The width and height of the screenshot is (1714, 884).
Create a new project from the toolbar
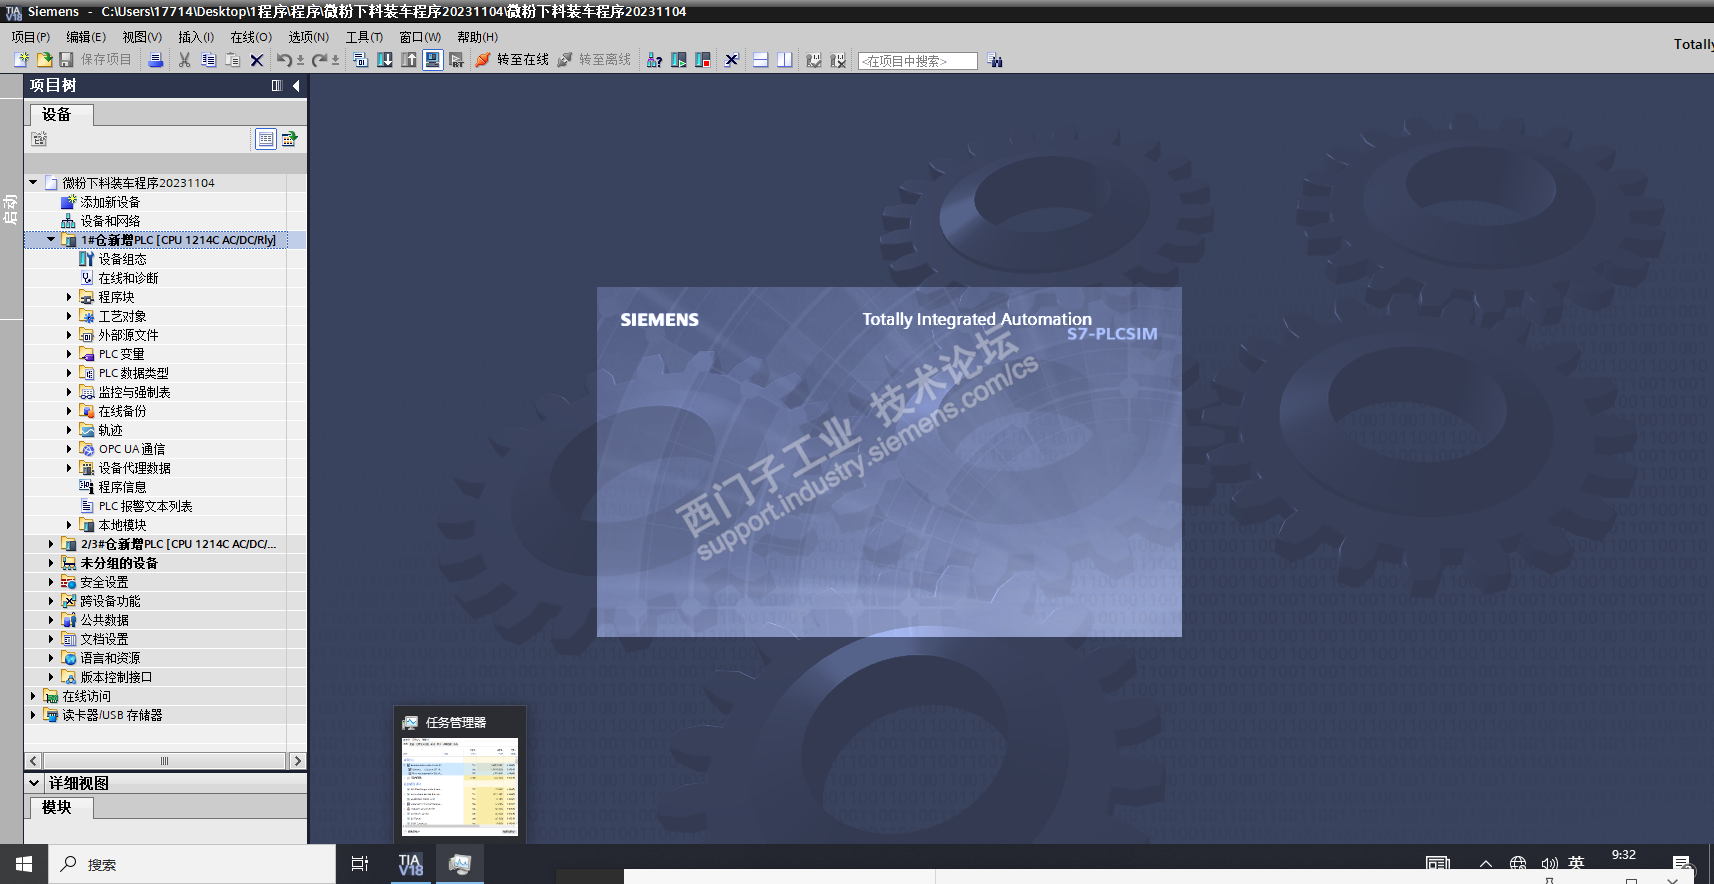[x=21, y=60]
